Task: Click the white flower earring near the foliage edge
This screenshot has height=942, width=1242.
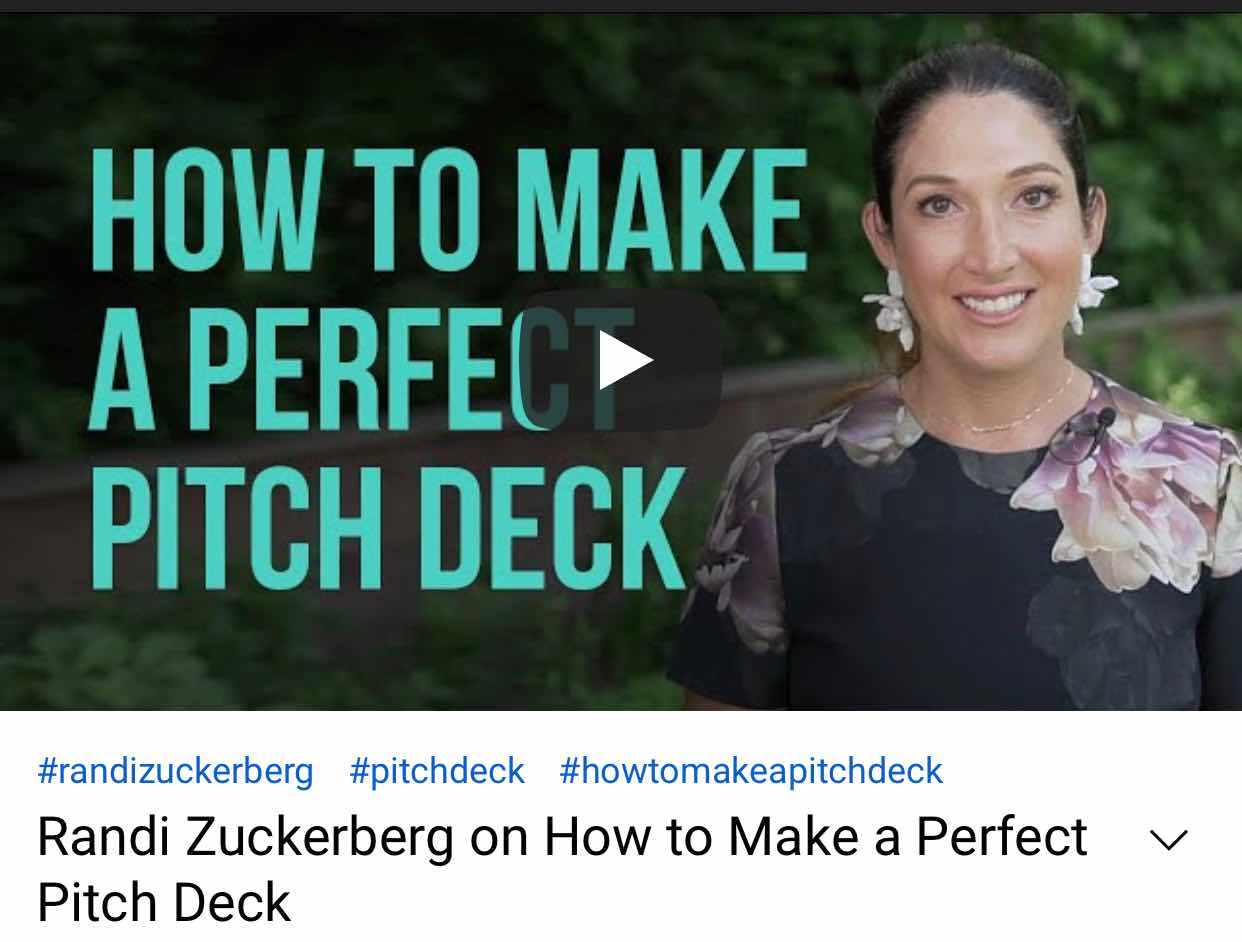Action: coord(1091,290)
